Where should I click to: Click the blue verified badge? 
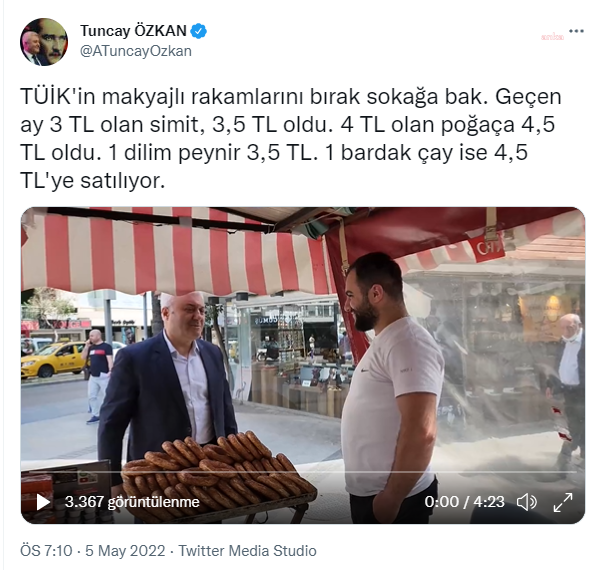click(x=199, y=31)
